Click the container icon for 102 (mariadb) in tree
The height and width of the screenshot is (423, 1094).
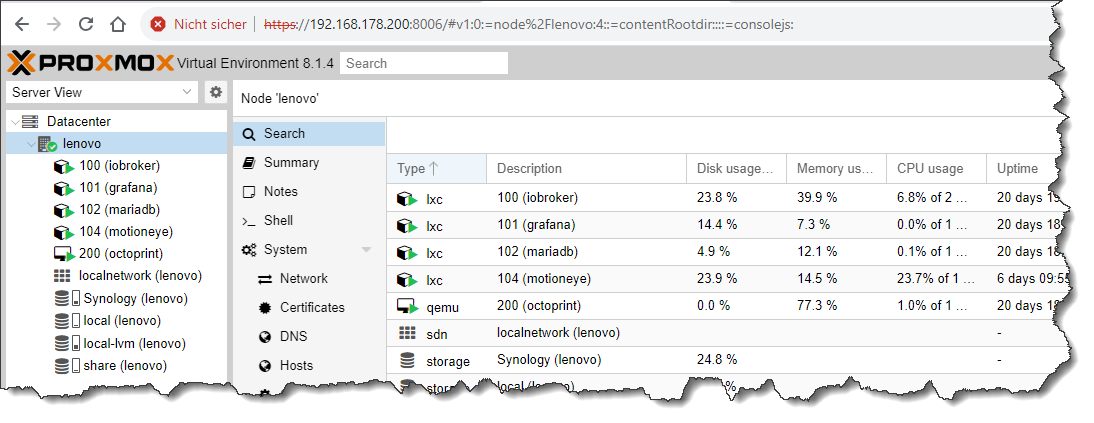click(63, 210)
